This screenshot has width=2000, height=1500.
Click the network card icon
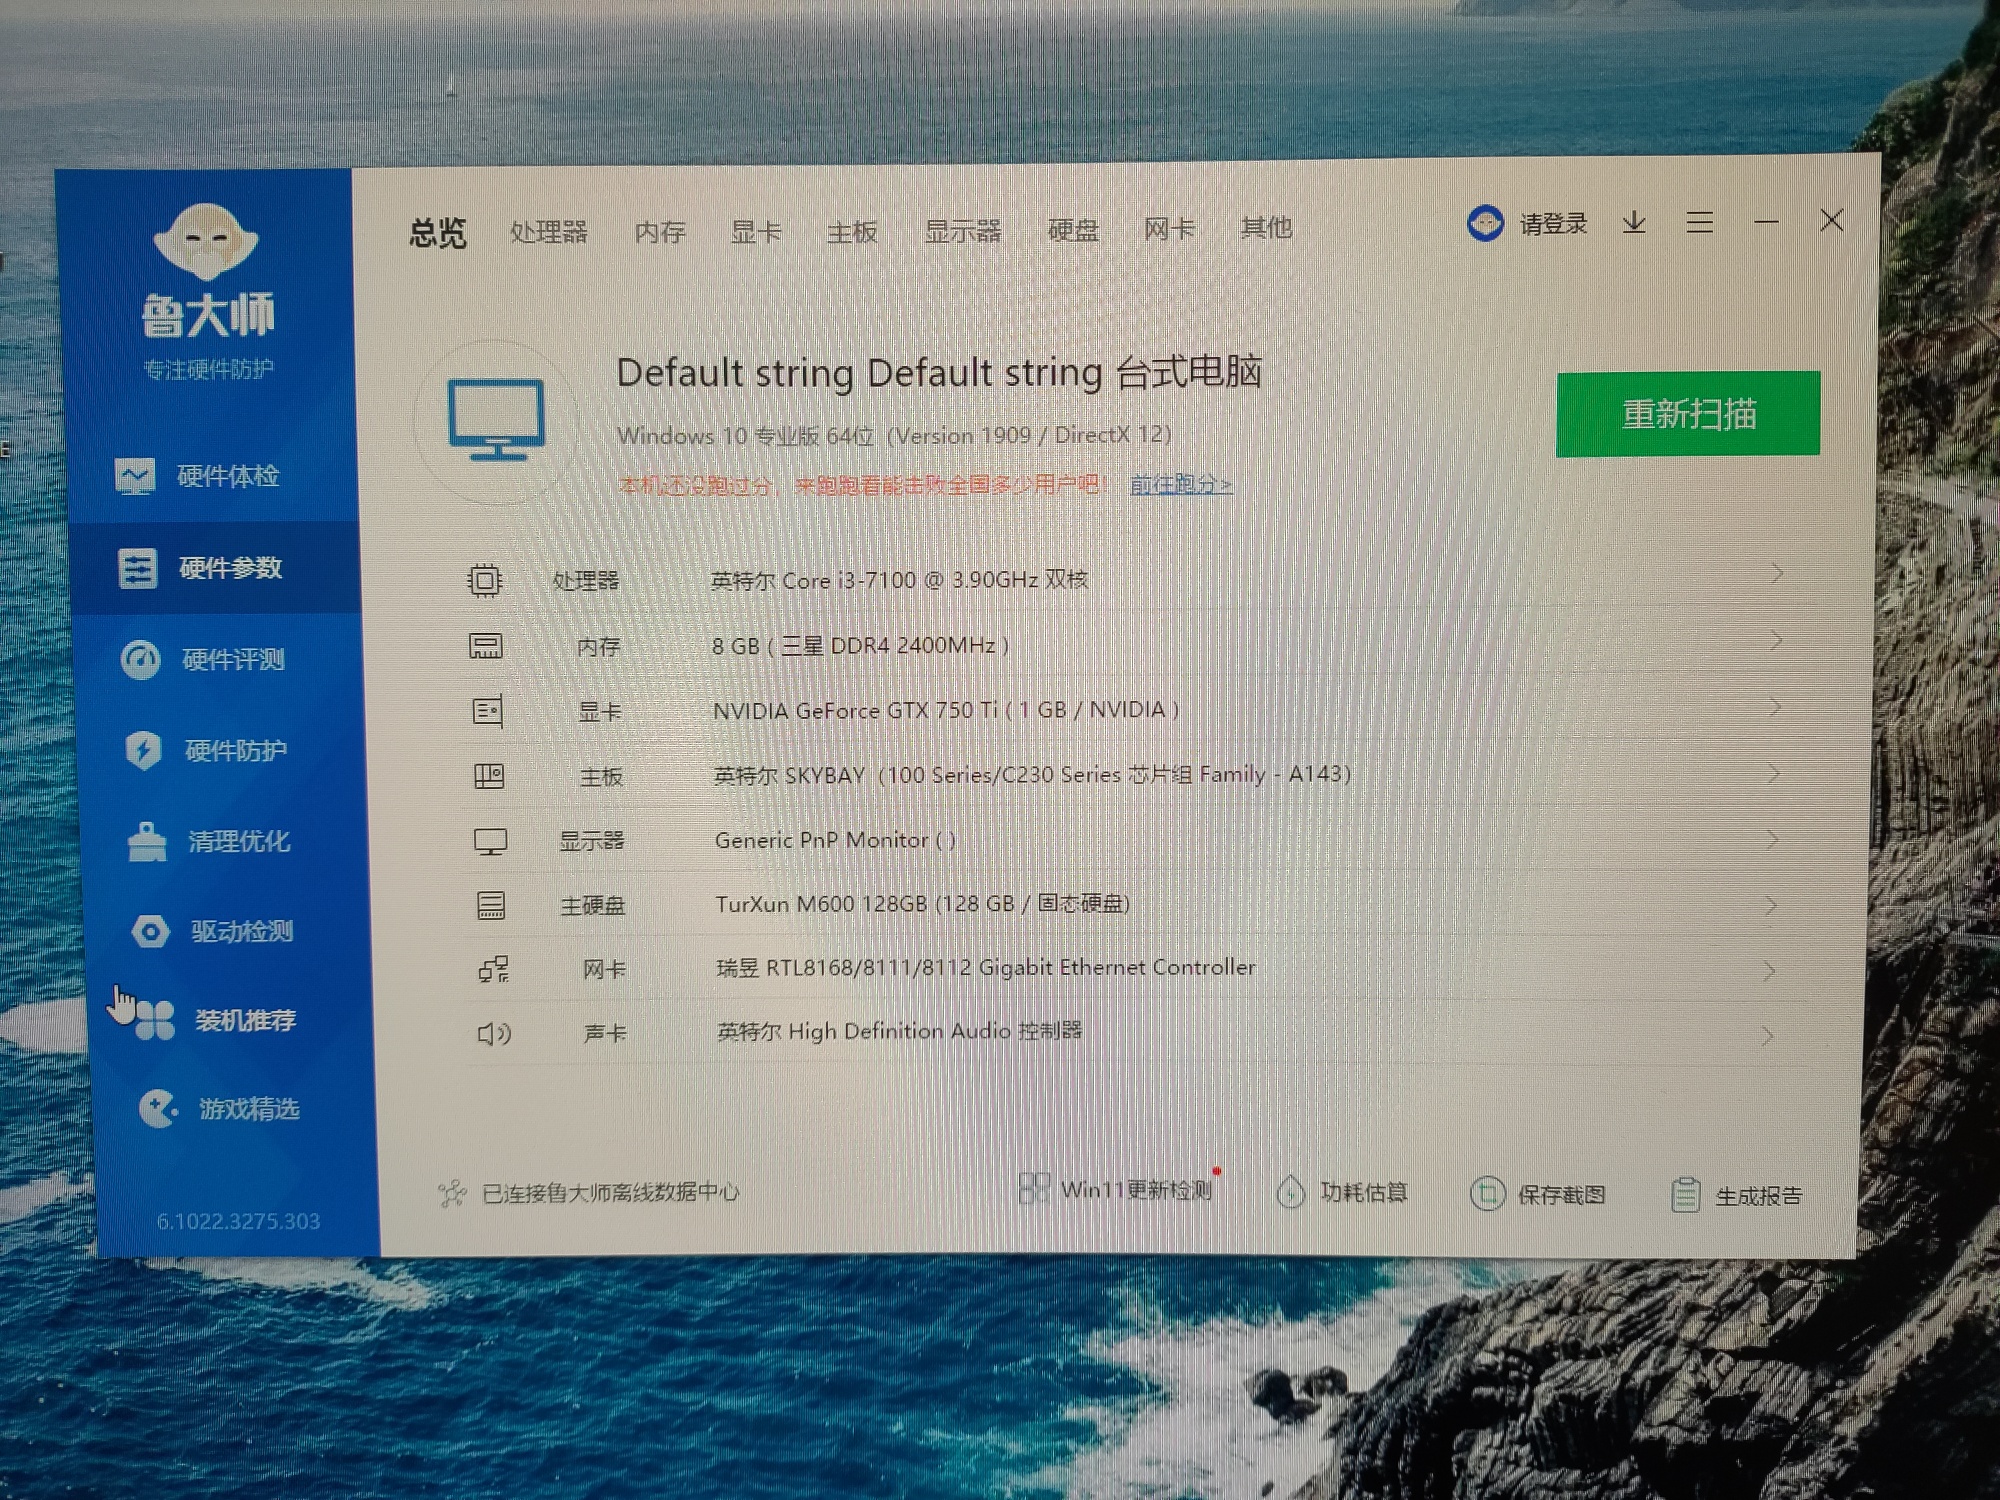coord(493,969)
